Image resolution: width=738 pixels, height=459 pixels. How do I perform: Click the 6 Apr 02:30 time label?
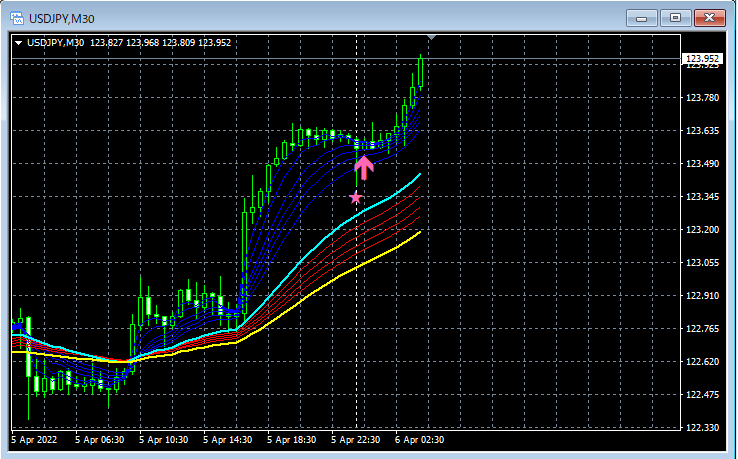[420, 440]
